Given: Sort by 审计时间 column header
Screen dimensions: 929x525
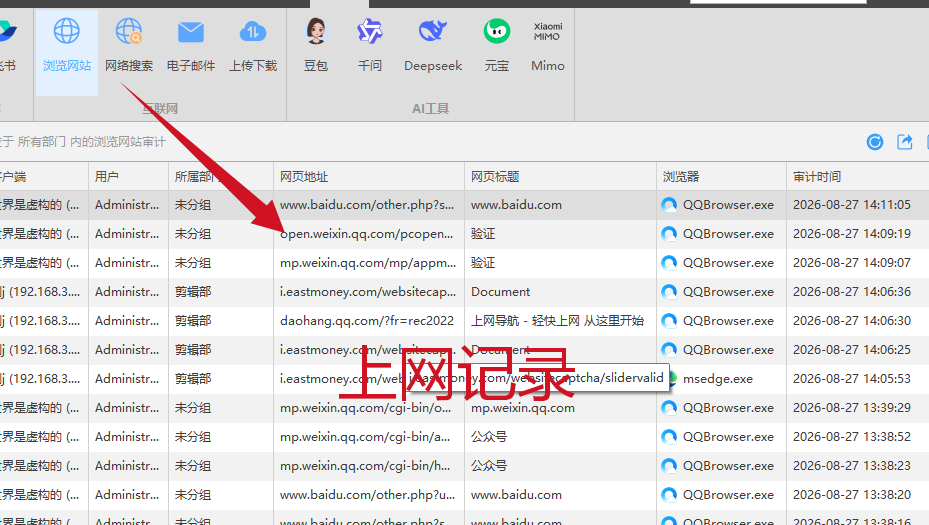Looking at the screenshot, I should [x=857, y=177].
